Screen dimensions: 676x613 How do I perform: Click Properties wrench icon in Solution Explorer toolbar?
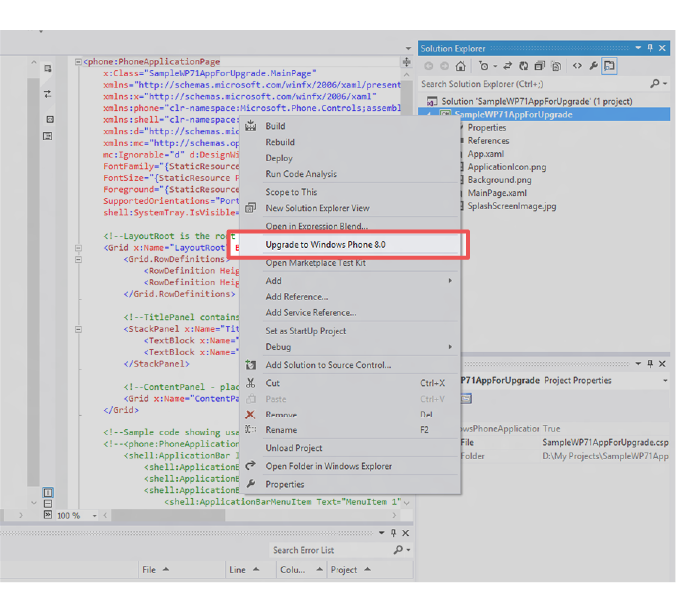click(594, 66)
